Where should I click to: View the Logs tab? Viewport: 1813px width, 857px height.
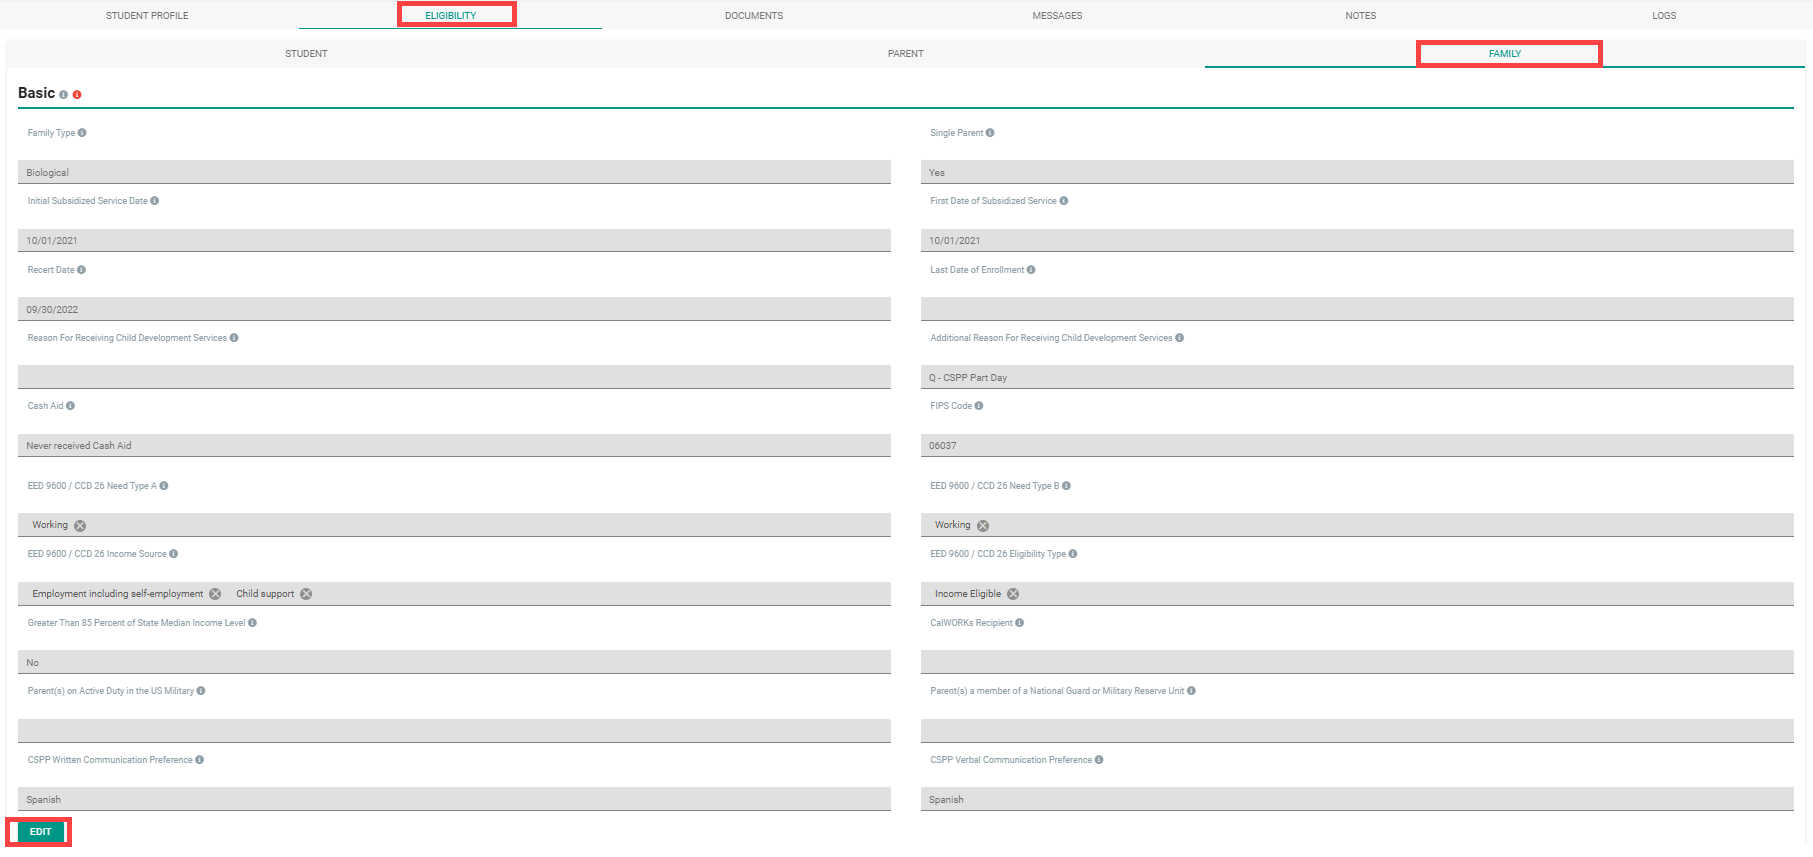coord(1664,15)
